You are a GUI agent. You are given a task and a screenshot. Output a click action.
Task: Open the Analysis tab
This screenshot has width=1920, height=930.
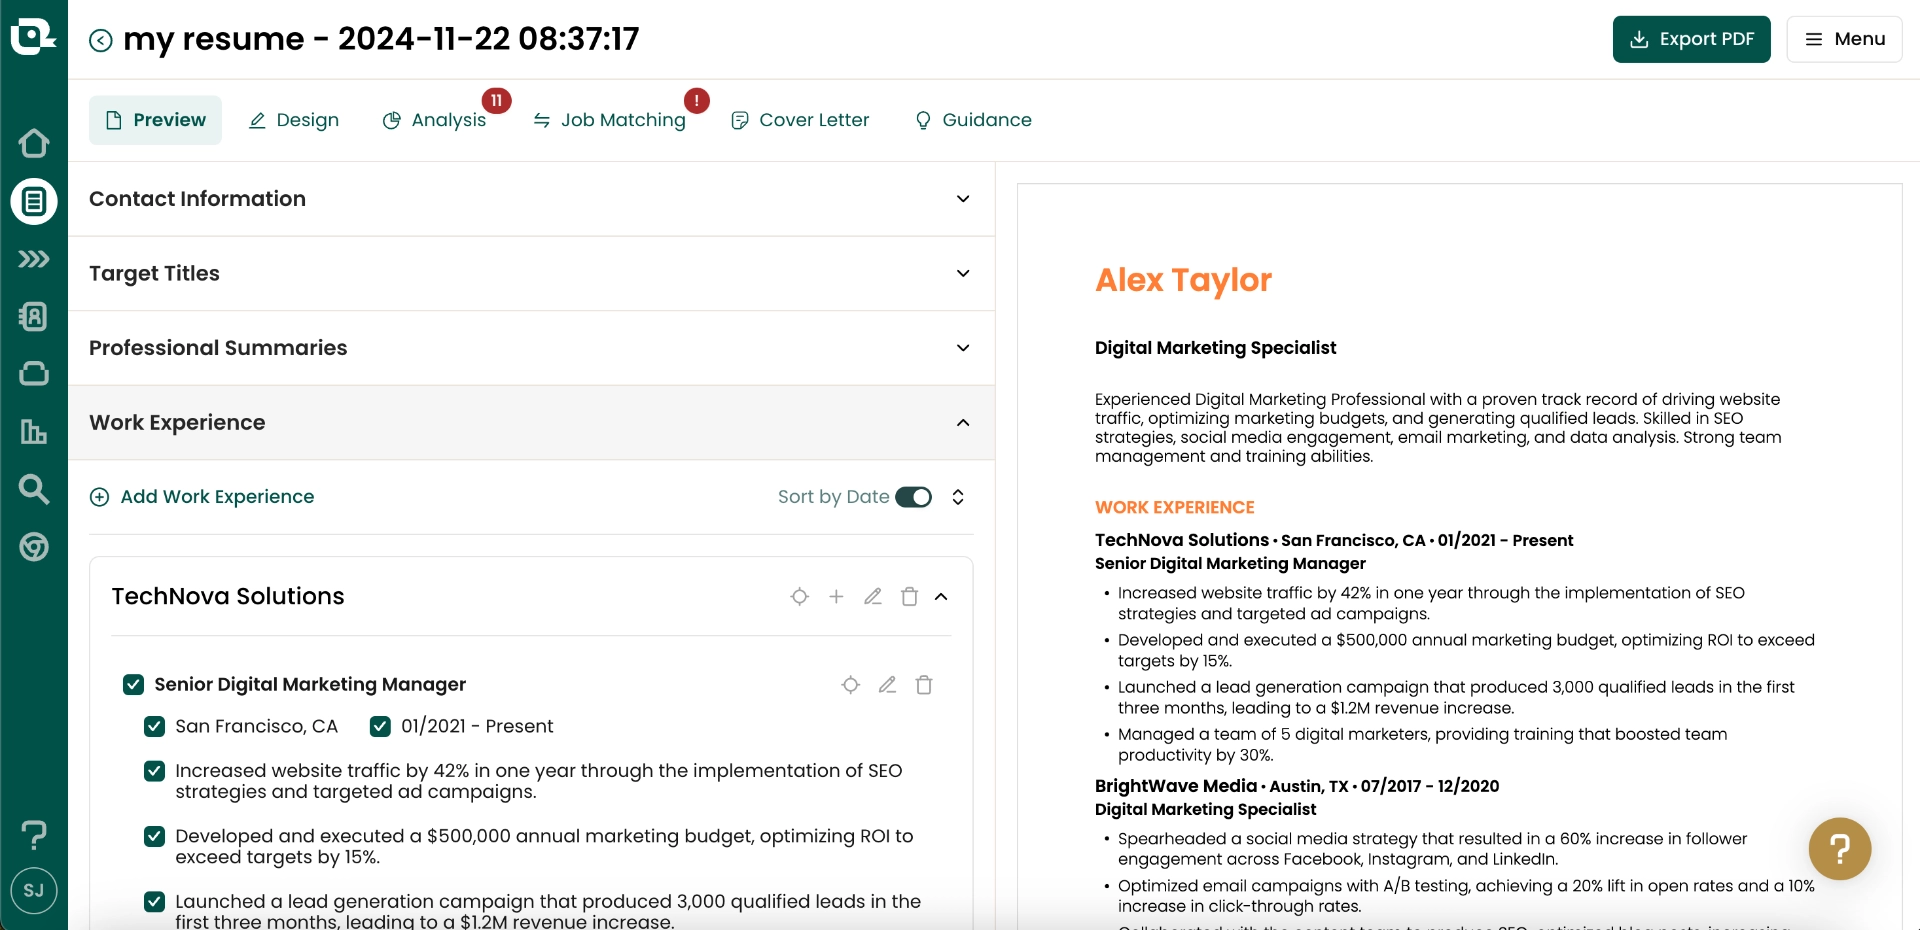point(435,120)
